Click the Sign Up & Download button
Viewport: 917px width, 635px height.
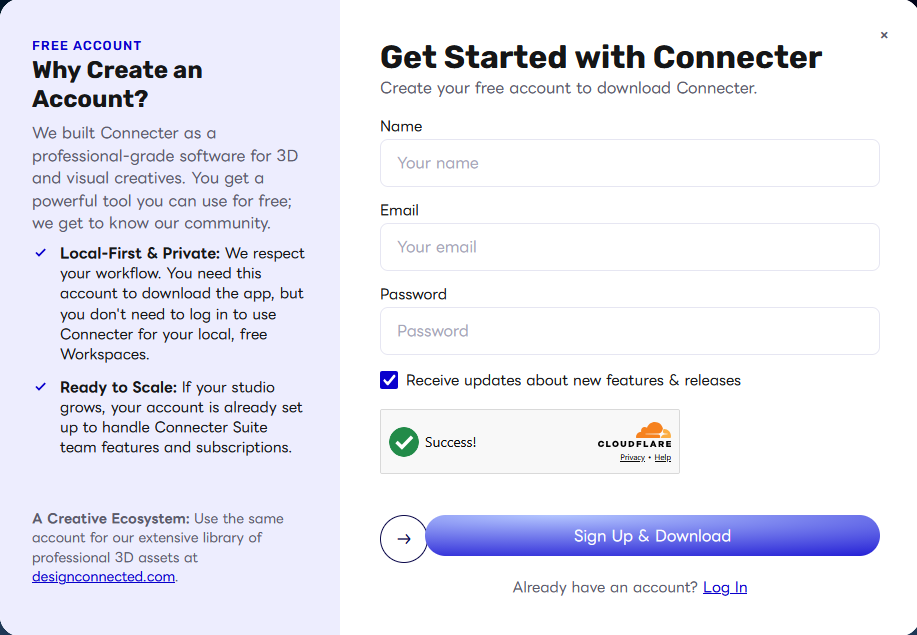coord(652,536)
